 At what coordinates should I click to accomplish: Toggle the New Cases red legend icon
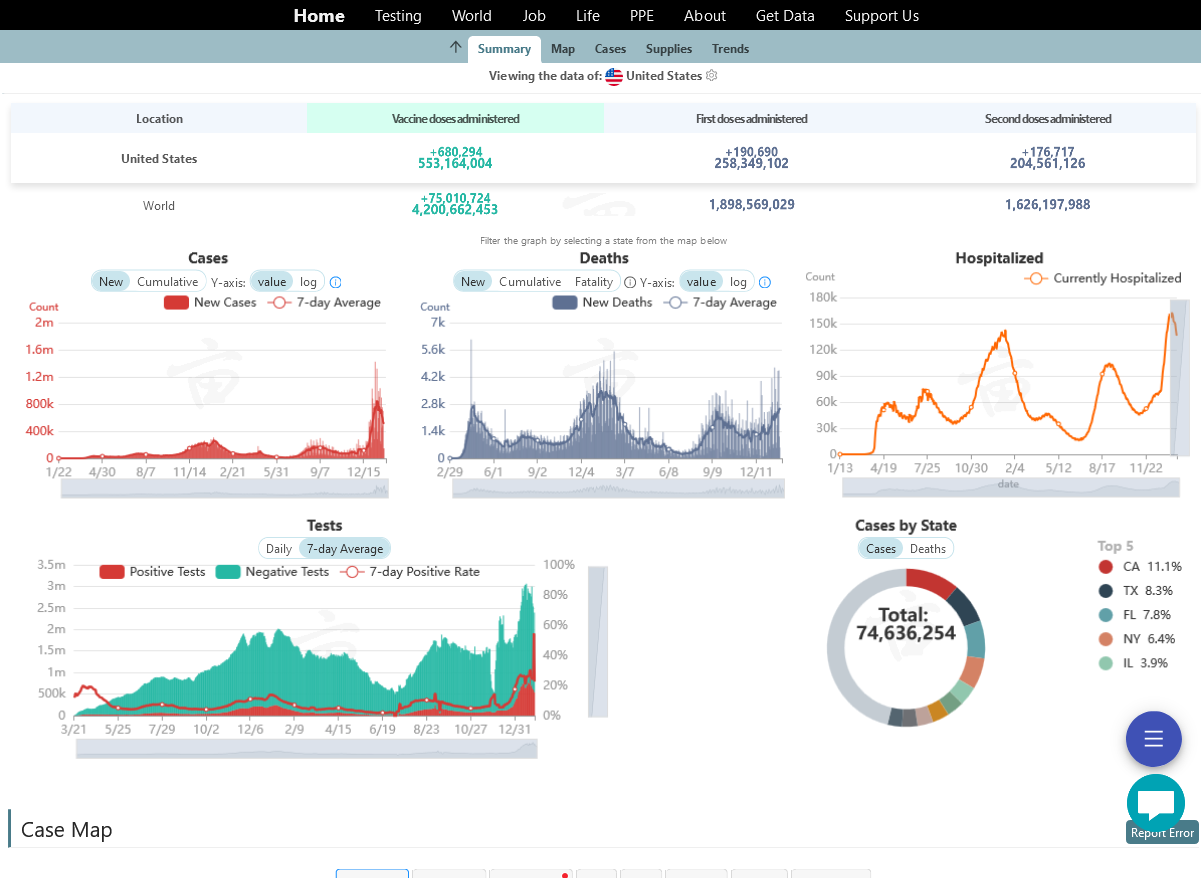coord(177,302)
